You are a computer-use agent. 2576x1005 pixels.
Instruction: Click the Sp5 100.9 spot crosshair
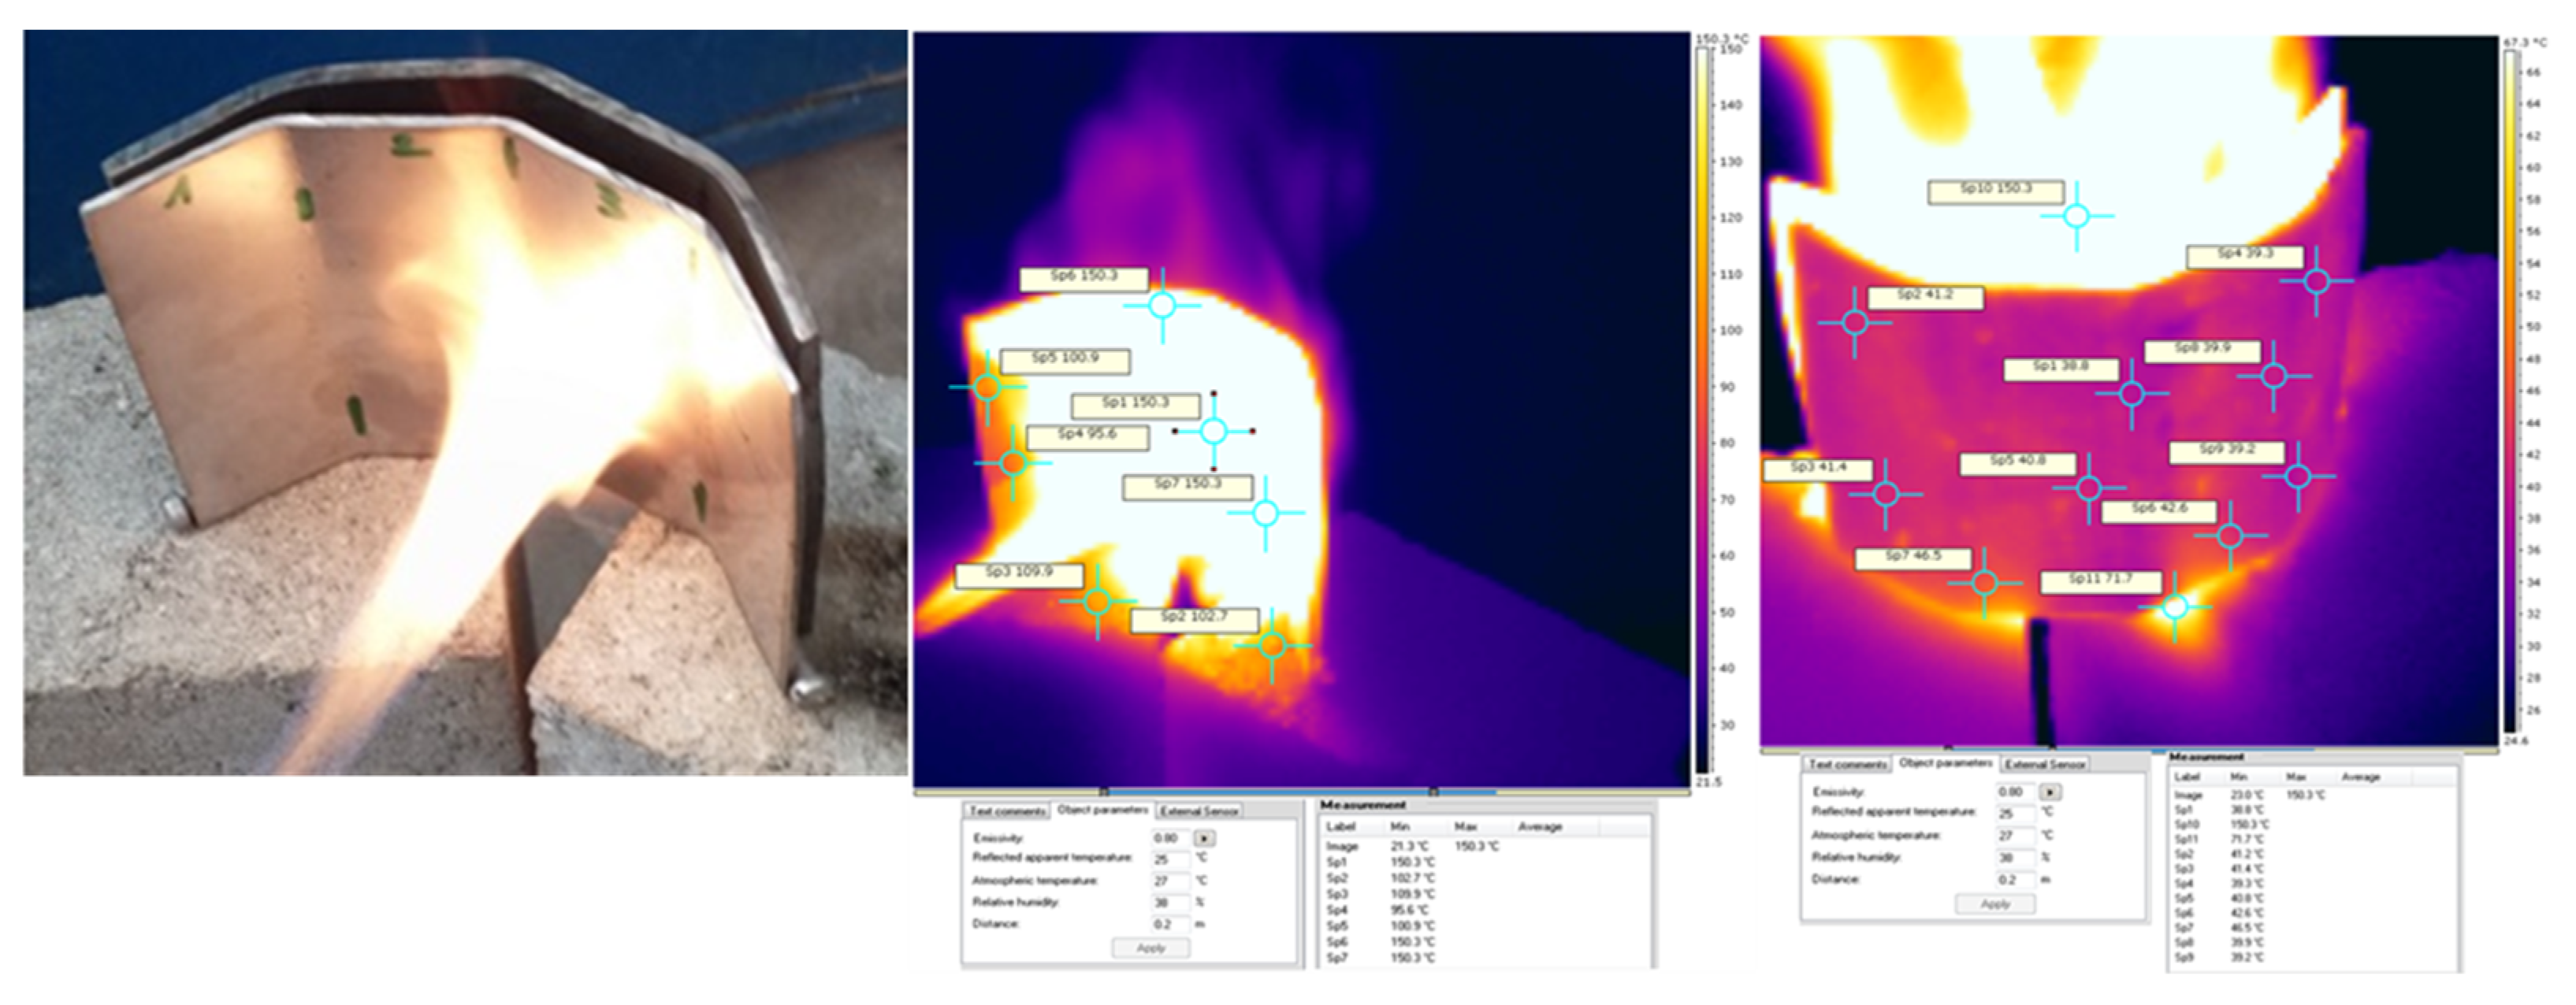[987, 387]
